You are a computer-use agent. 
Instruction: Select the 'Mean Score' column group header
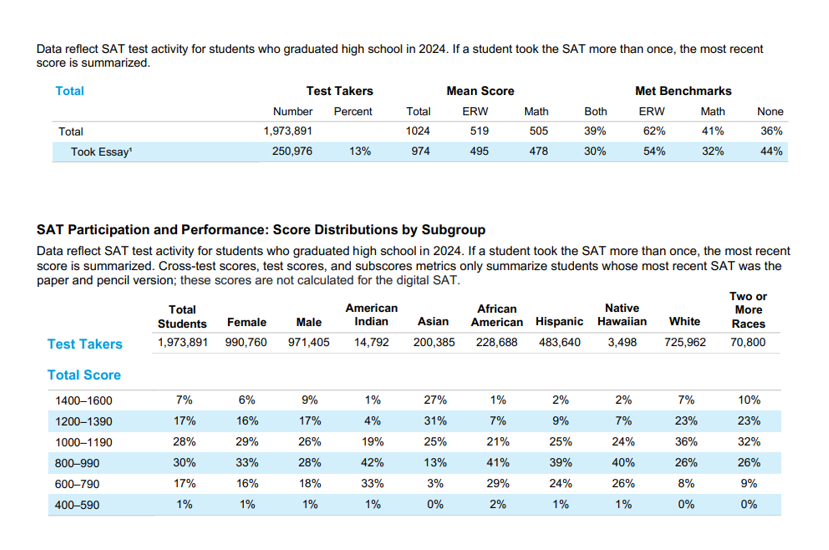click(480, 91)
